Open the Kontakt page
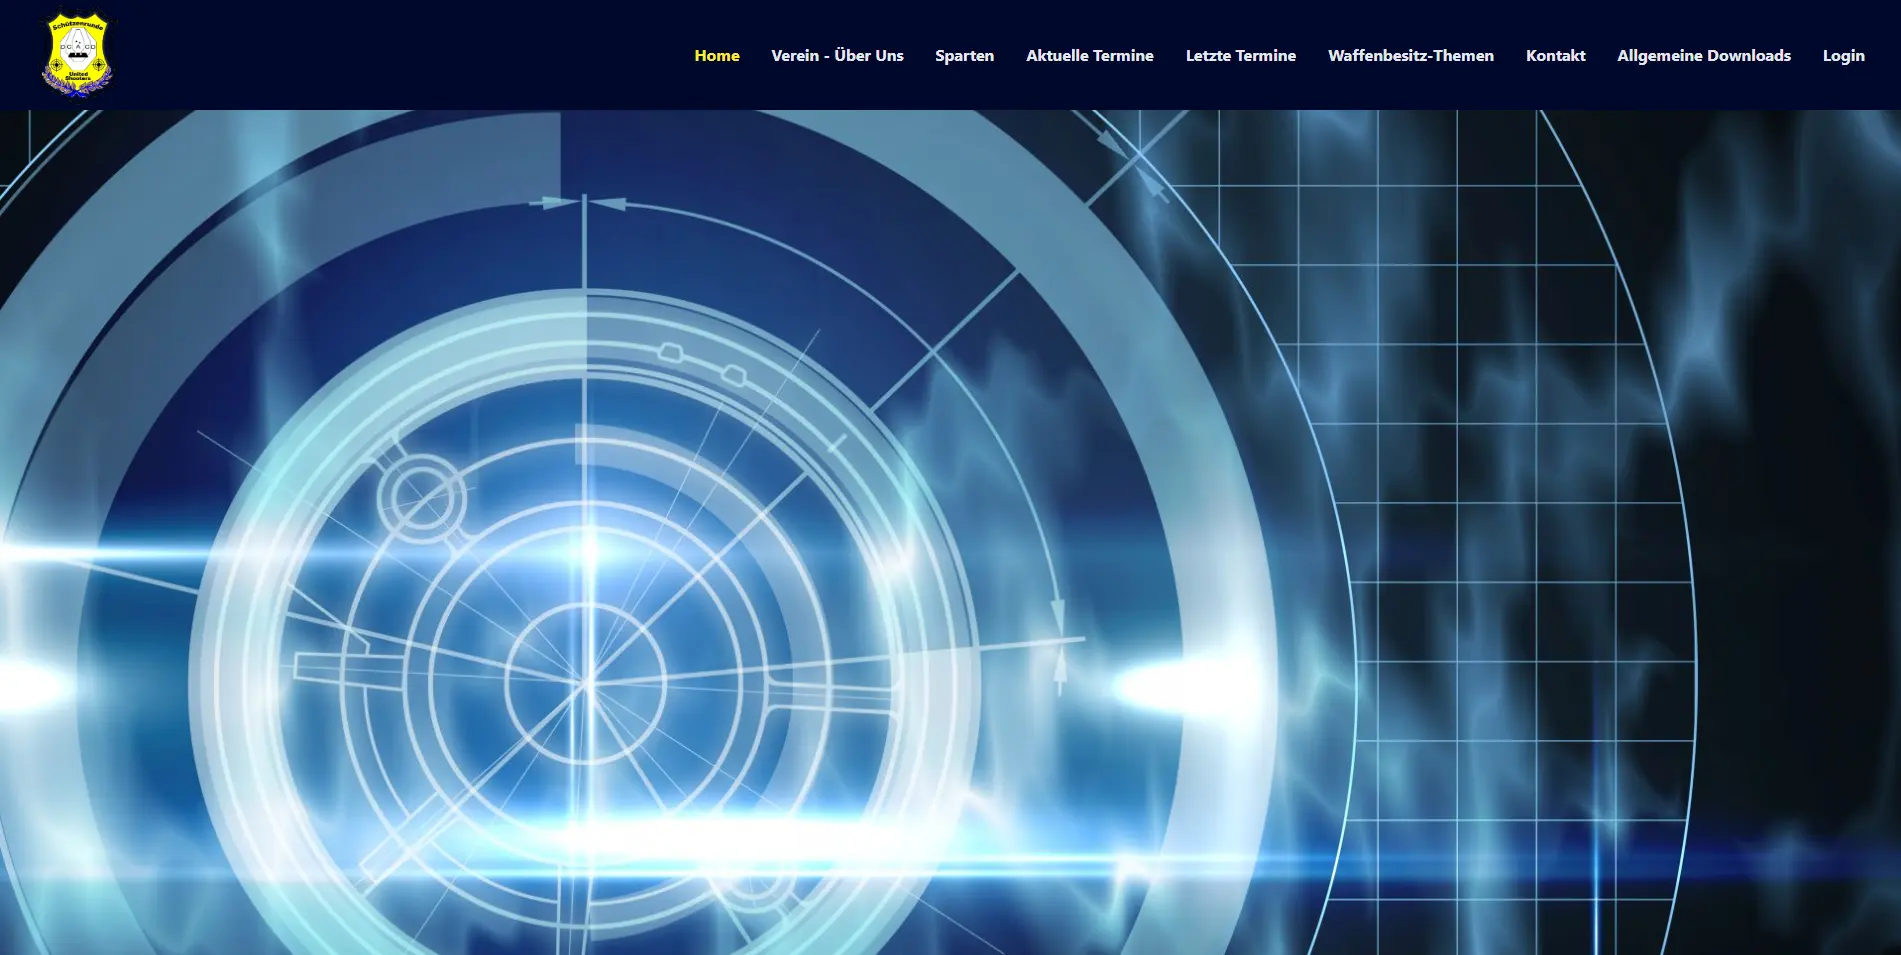The image size is (1901, 955). click(x=1555, y=56)
